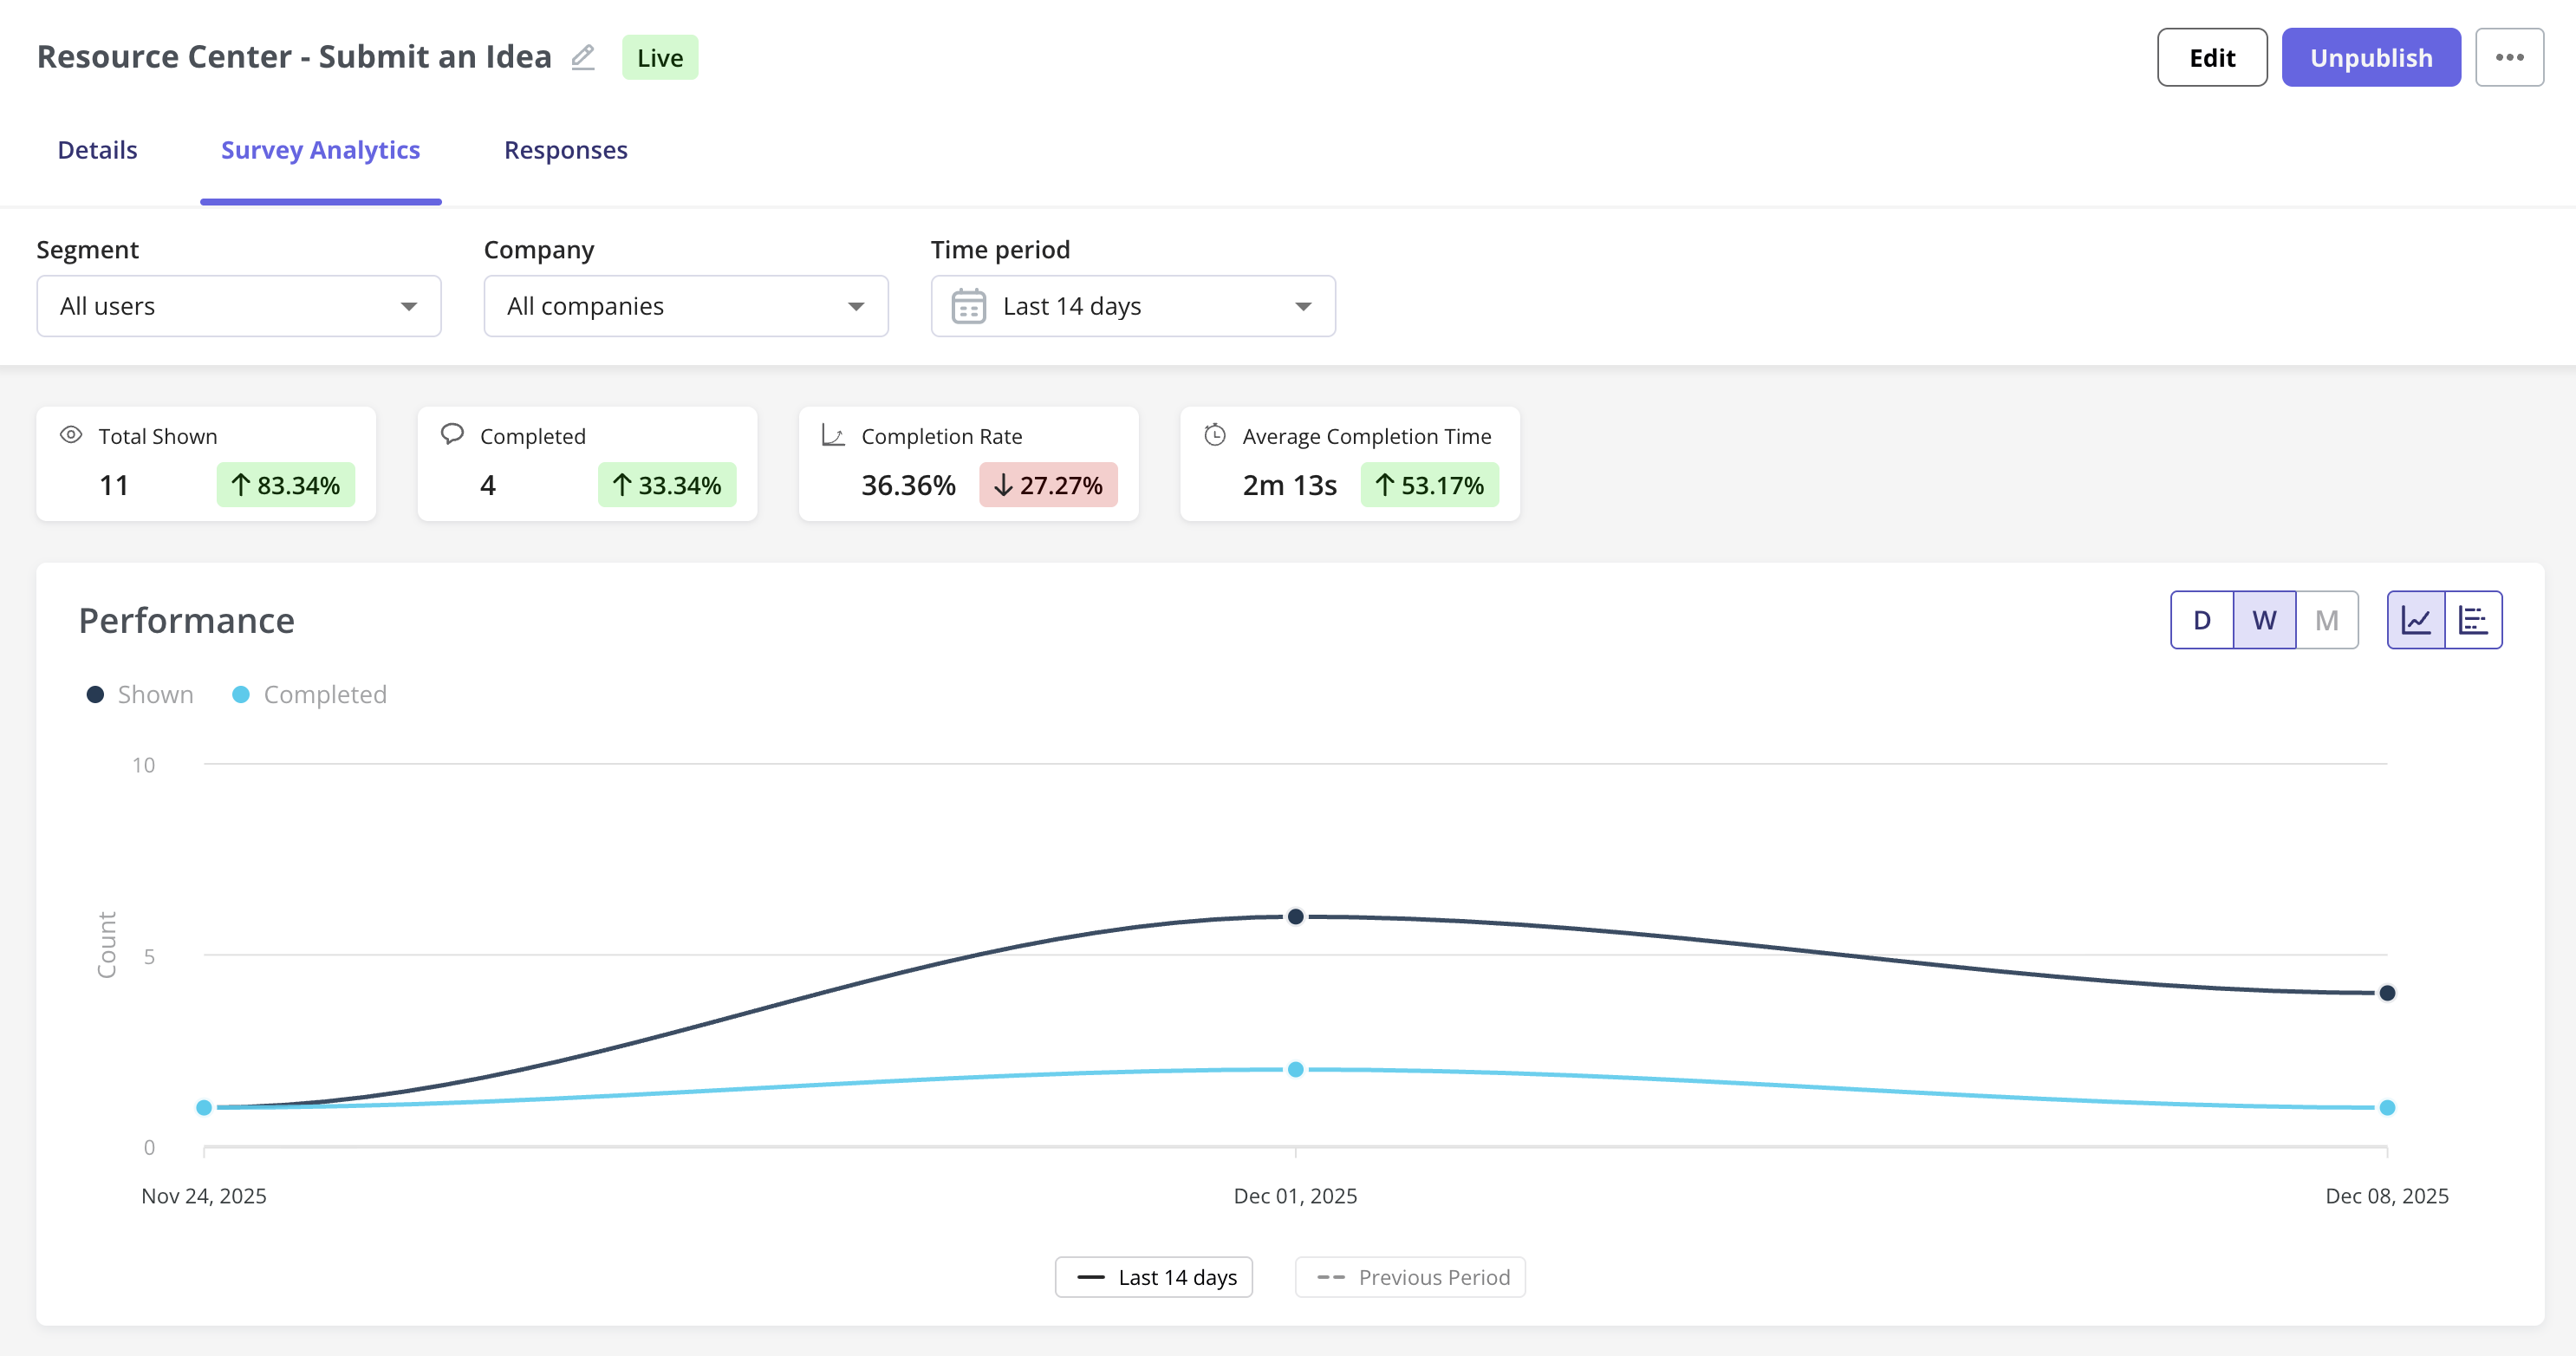2576x1356 pixels.
Task: Switch to the Details tab
Action: coord(97,150)
